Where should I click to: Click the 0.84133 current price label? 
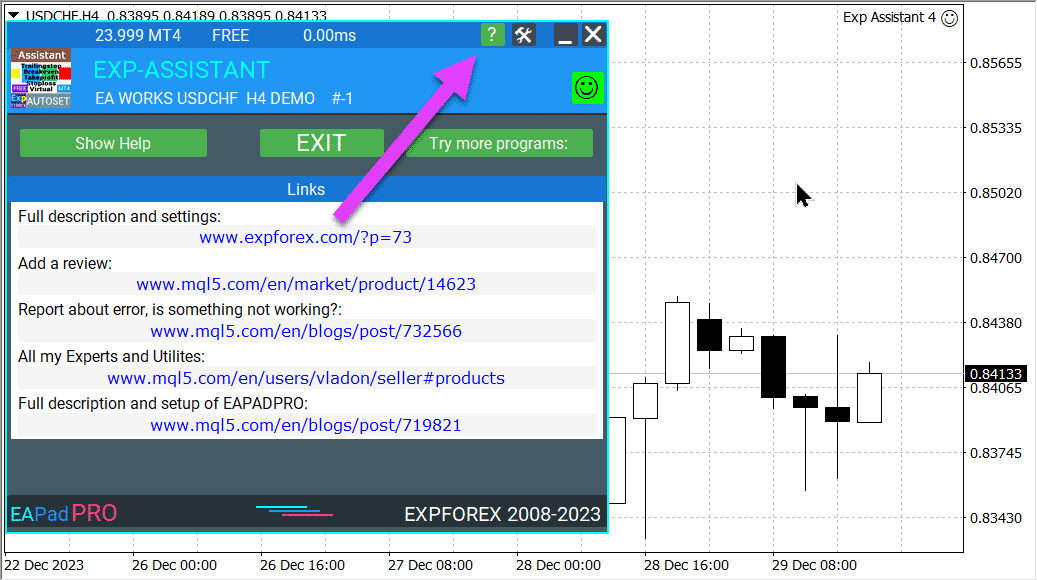[x=996, y=374]
